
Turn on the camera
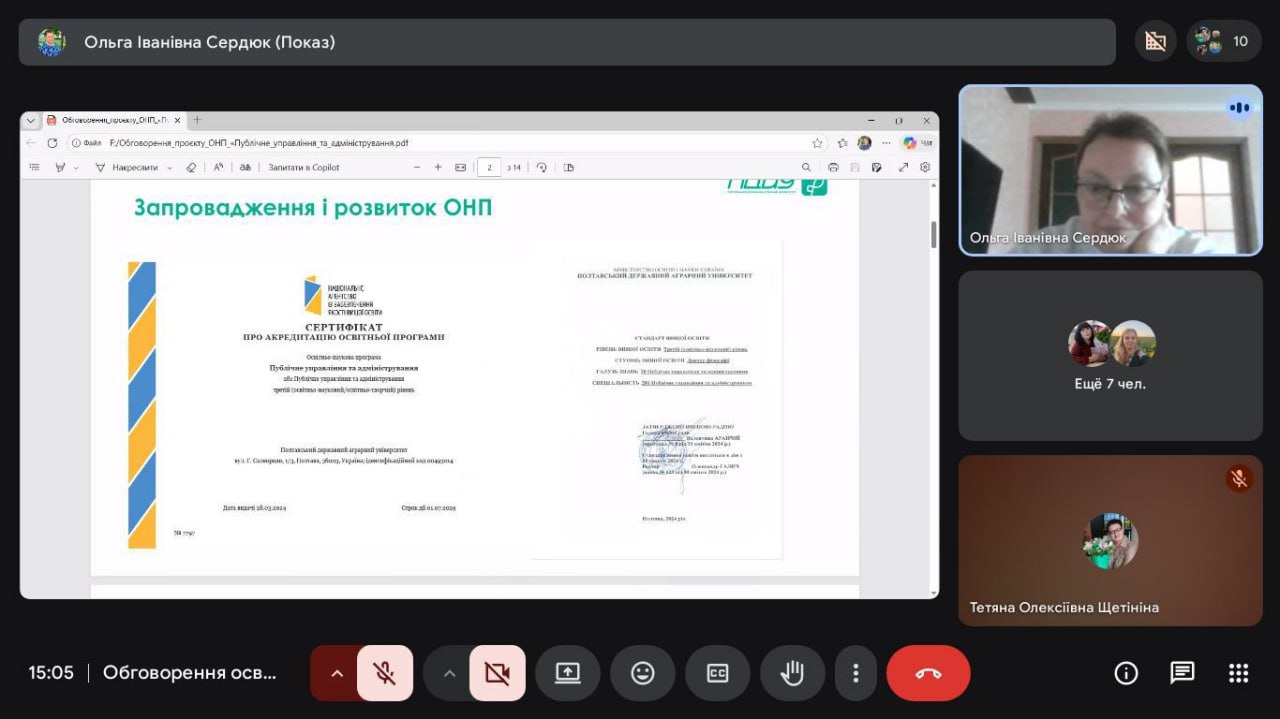click(x=497, y=673)
